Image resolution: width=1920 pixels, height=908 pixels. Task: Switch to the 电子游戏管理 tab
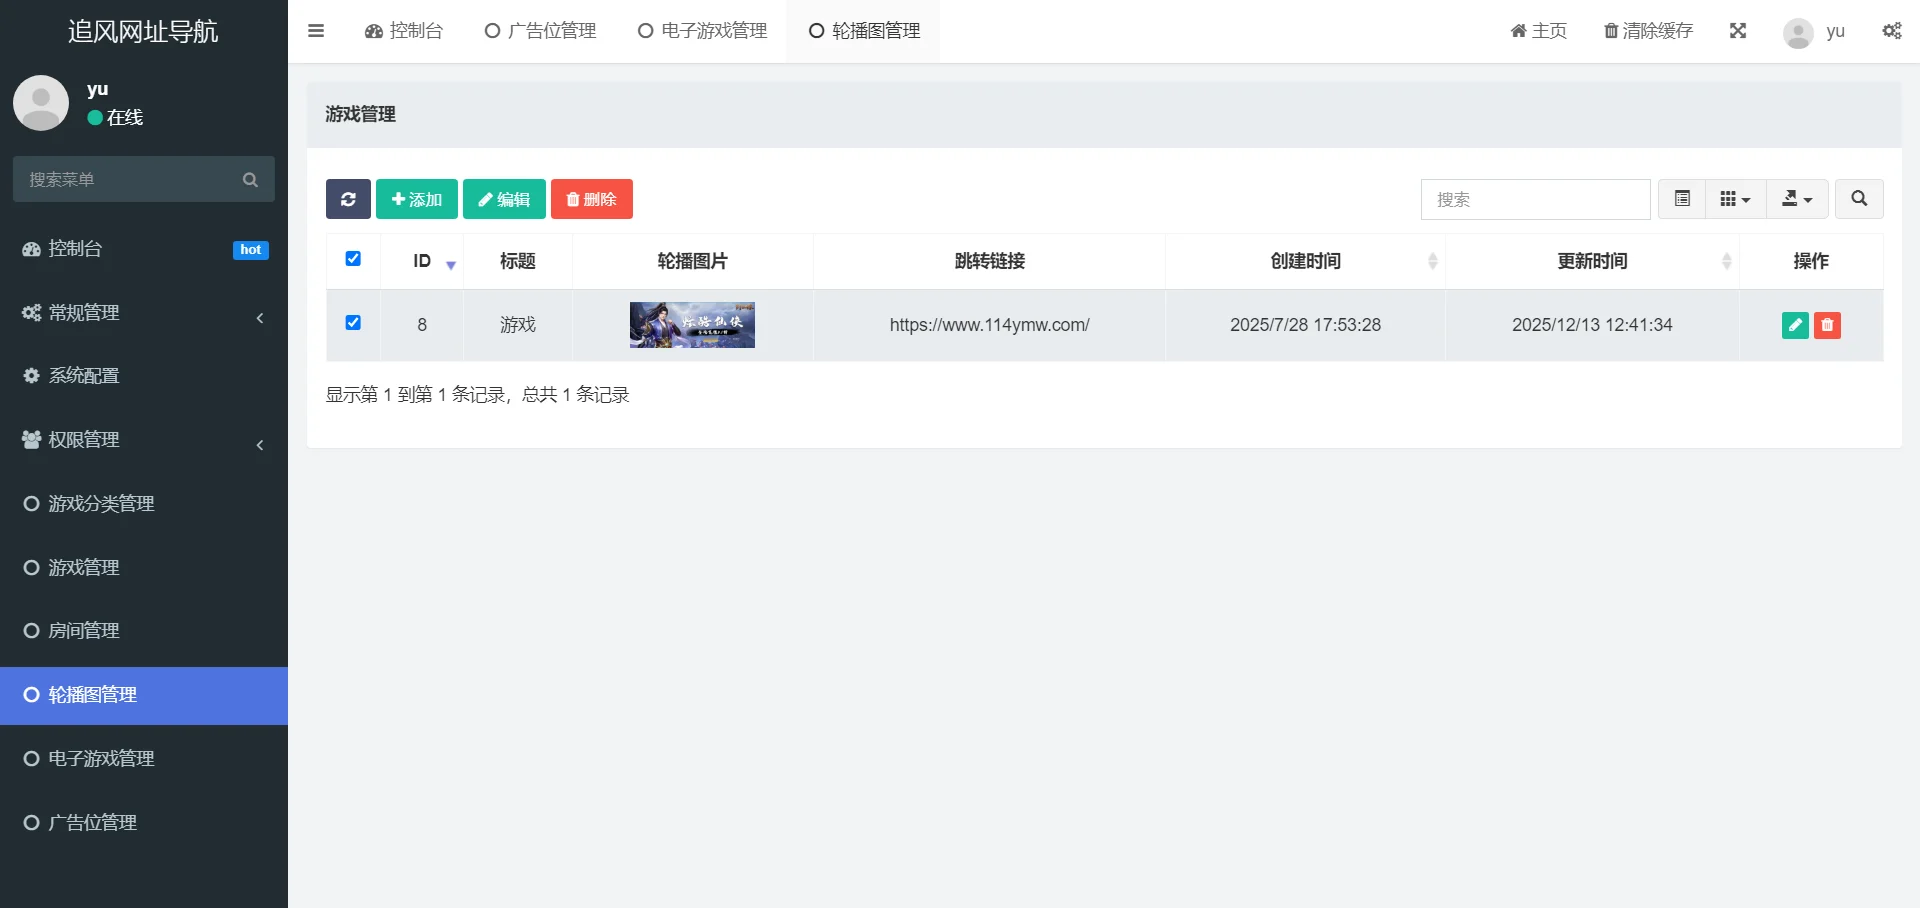[701, 31]
